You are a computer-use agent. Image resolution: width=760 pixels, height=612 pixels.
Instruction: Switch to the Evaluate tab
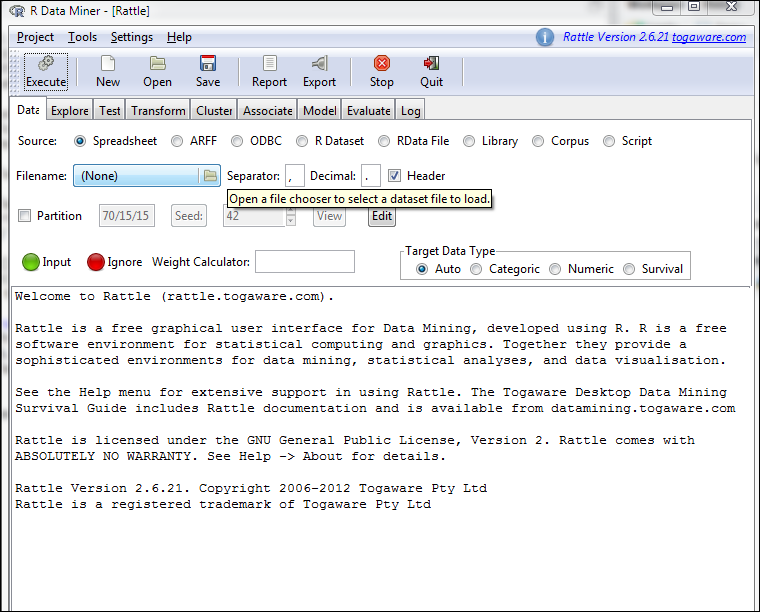pos(368,110)
